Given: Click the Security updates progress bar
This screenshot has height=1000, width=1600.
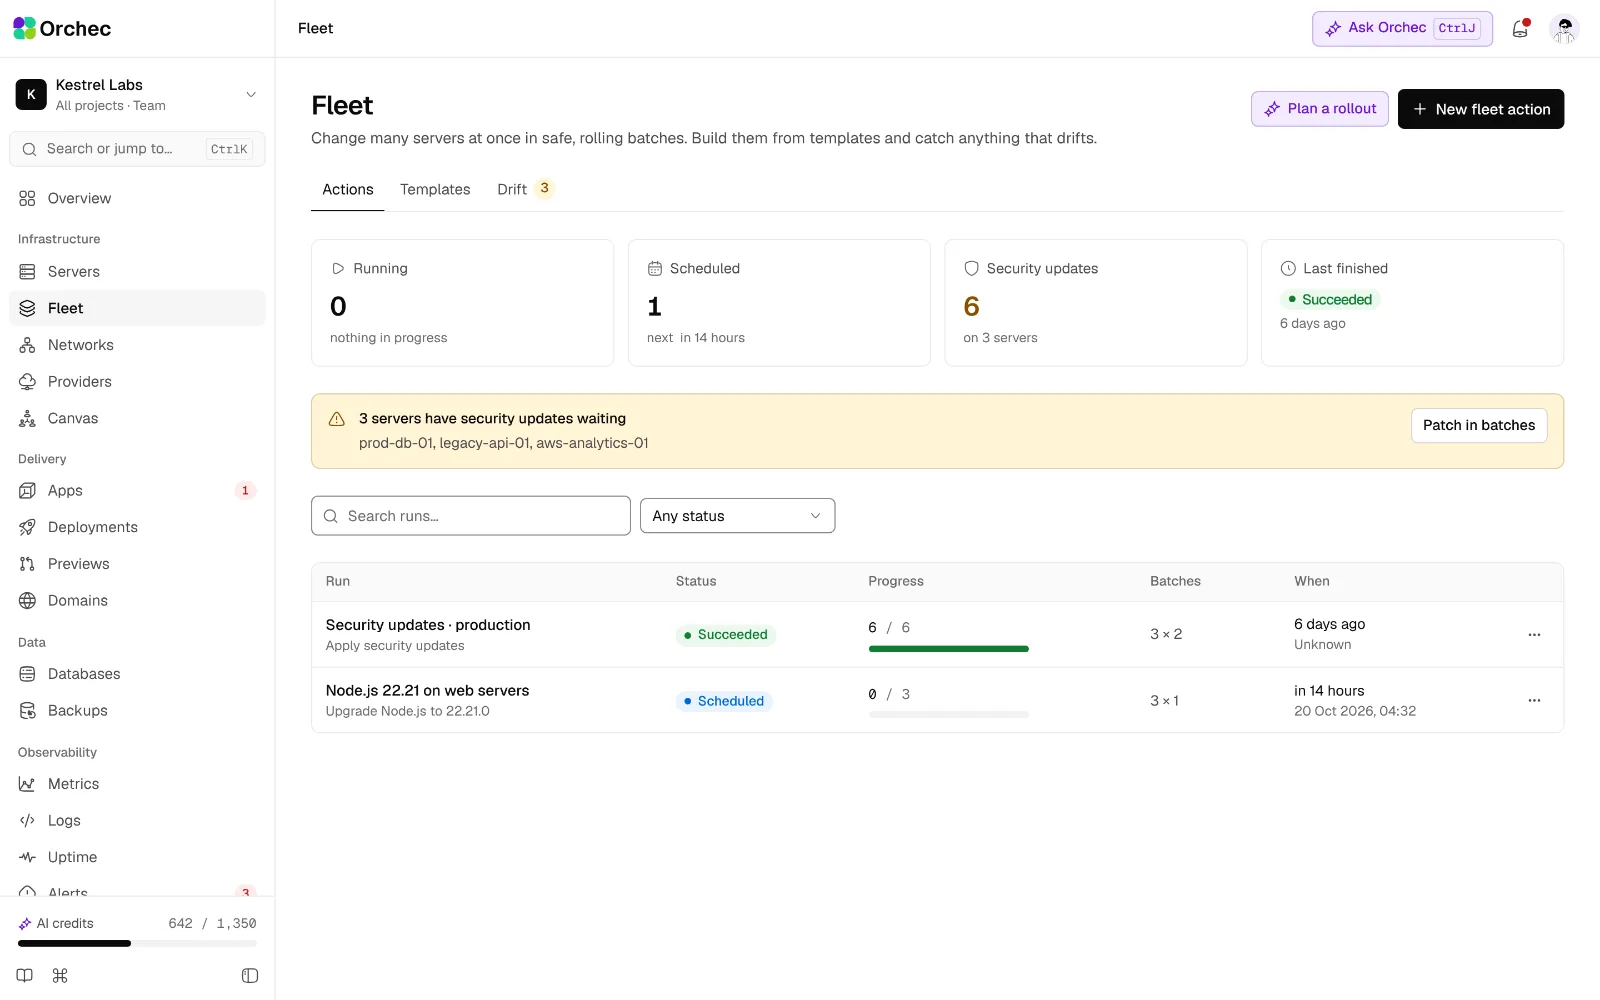Looking at the screenshot, I should (x=948, y=649).
